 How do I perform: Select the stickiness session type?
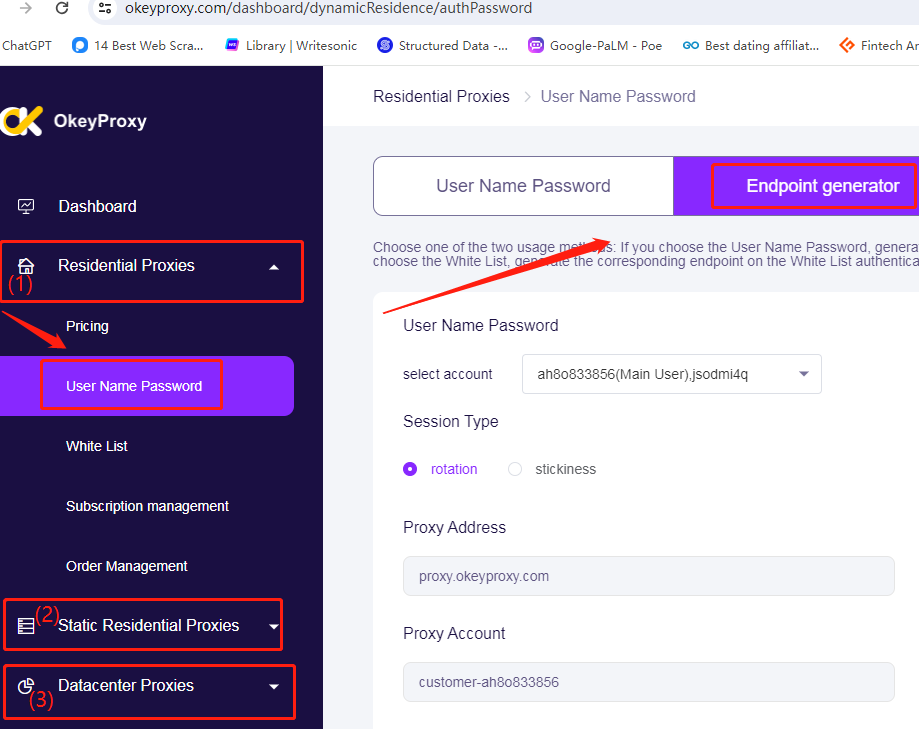click(x=515, y=469)
